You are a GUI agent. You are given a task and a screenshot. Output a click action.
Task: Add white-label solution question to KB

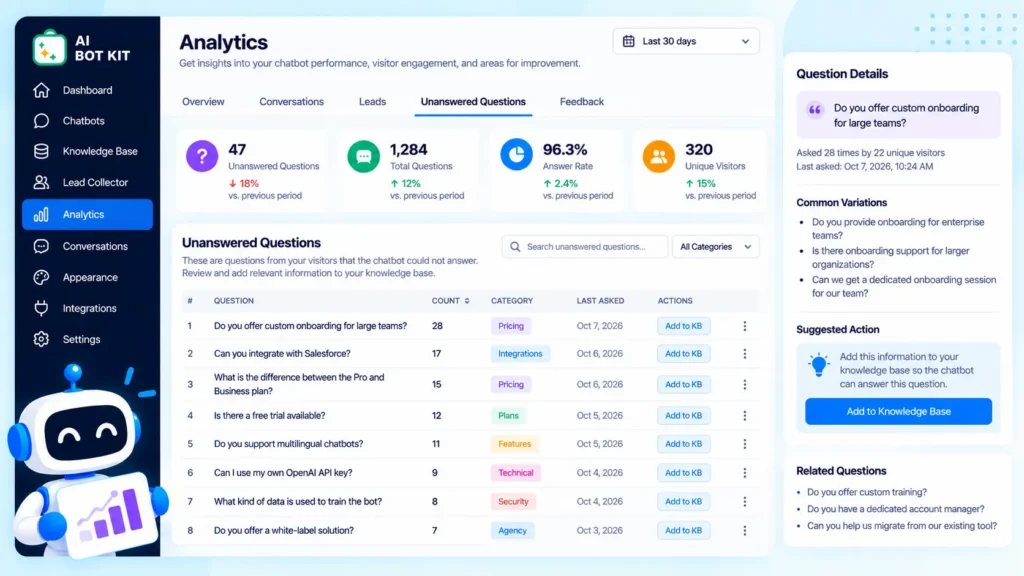click(x=683, y=531)
